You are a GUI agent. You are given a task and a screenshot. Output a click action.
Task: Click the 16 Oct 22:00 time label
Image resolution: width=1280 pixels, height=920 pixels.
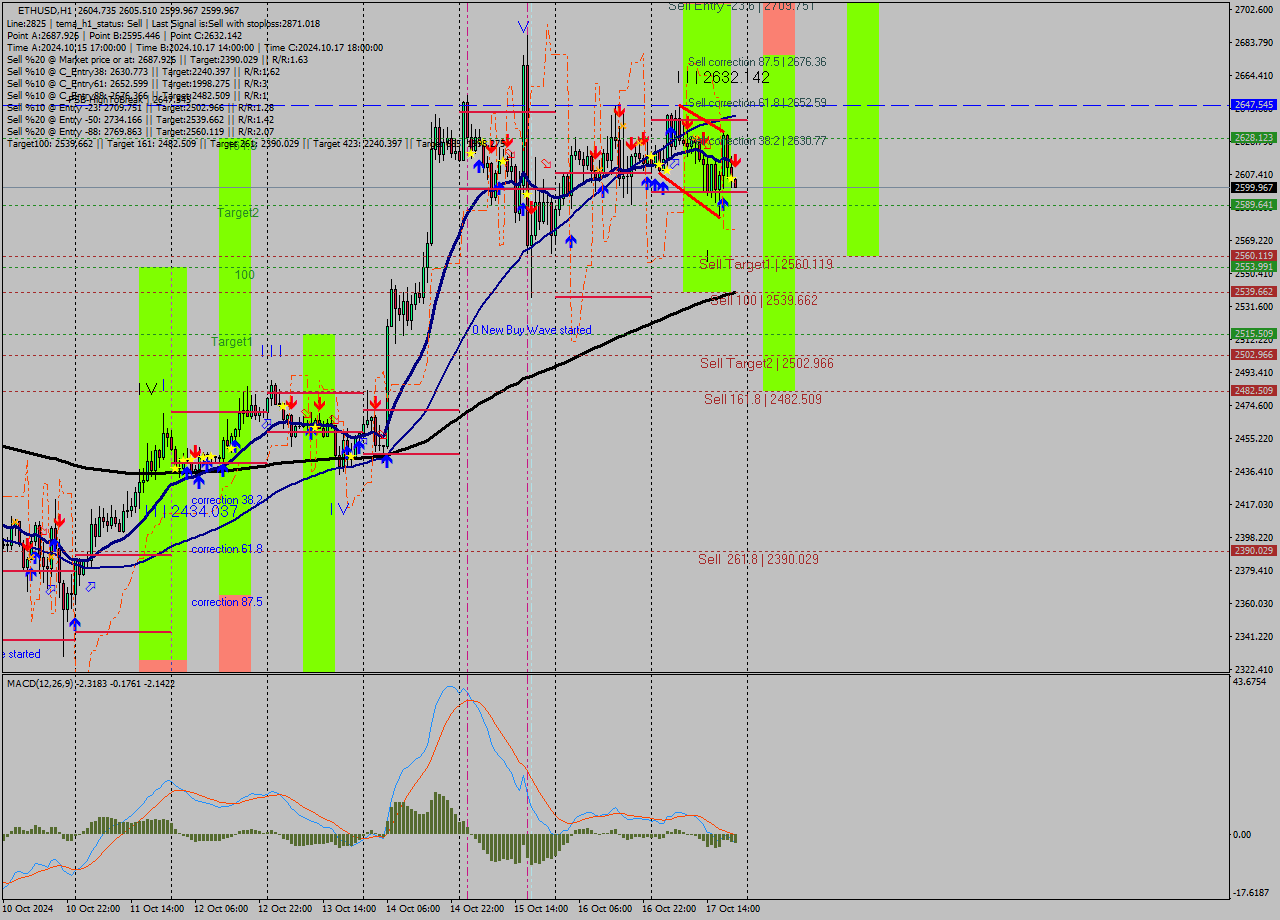(669, 909)
